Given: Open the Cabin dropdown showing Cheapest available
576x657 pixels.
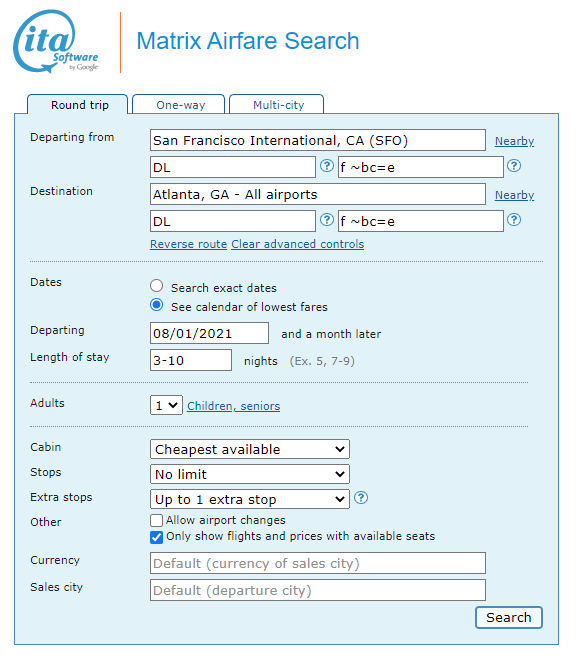Looking at the screenshot, I should pyautogui.click(x=250, y=449).
